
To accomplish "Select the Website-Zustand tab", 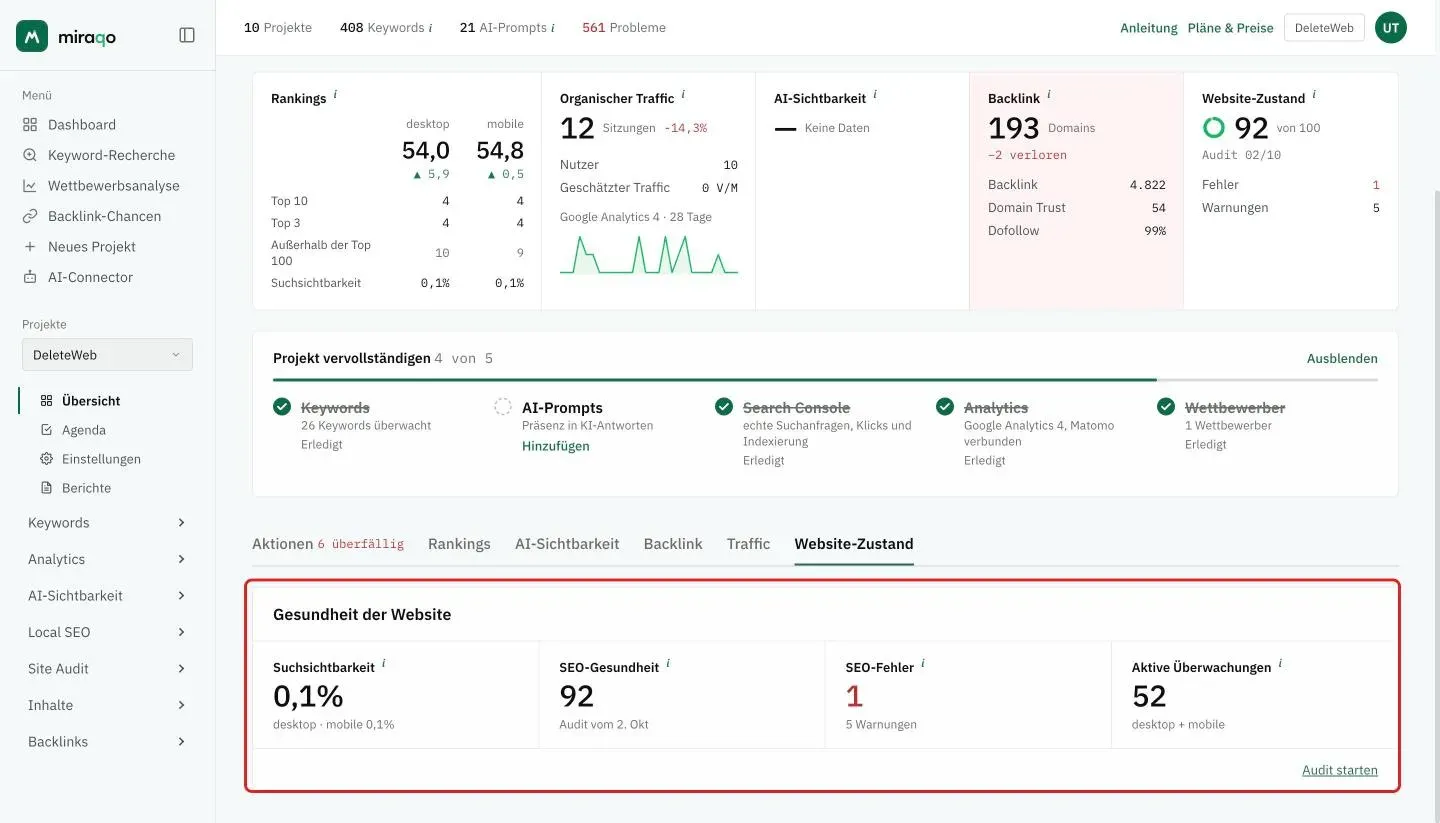I will [x=854, y=544].
